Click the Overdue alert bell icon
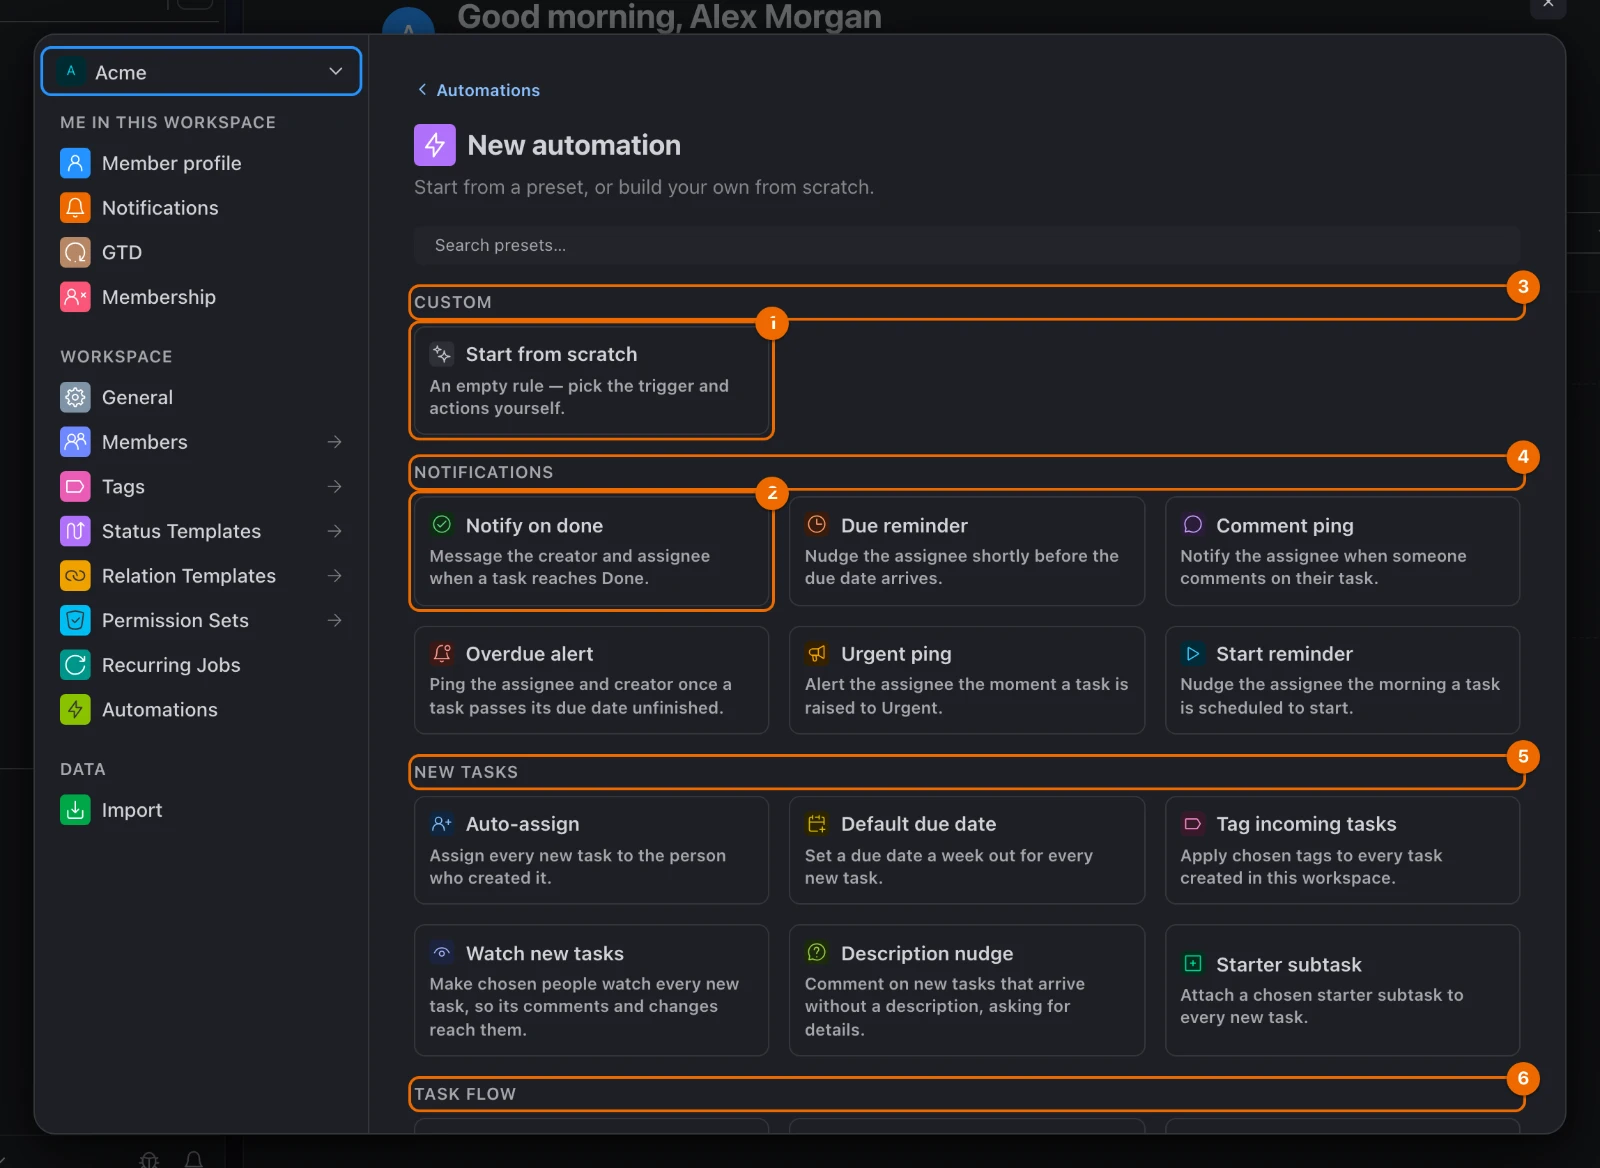Image resolution: width=1600 pixels, height=1168 pixels. [x=441, y=654]
